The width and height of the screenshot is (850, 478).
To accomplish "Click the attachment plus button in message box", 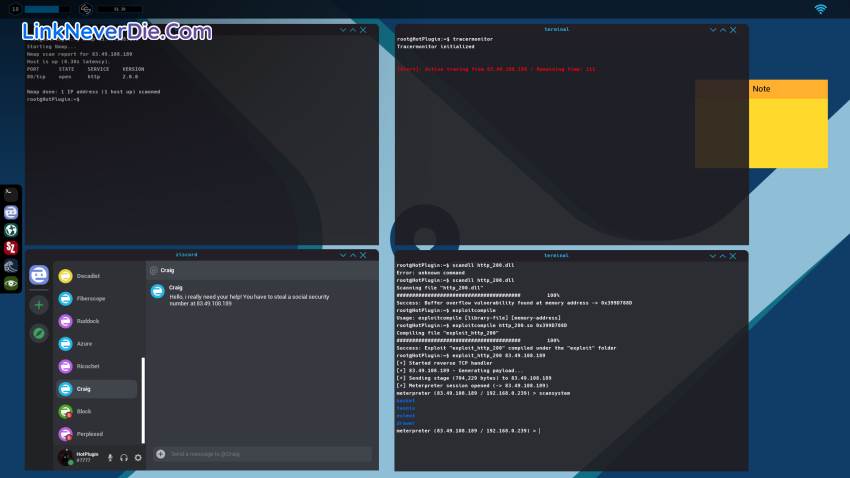I will (161, 454).
